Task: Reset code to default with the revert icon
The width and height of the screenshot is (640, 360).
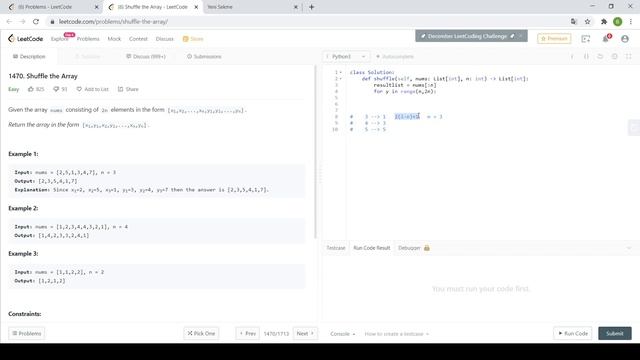Action: [600, 56]
